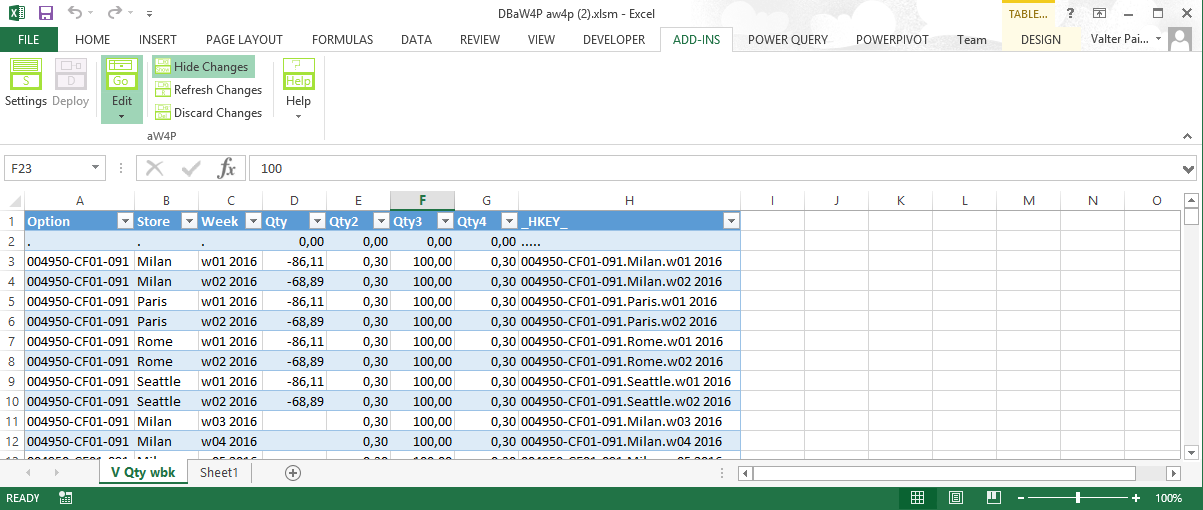Click the Enter checkmark icon in formula bar
Screen dimensions: 1203x510
(191, 168)
